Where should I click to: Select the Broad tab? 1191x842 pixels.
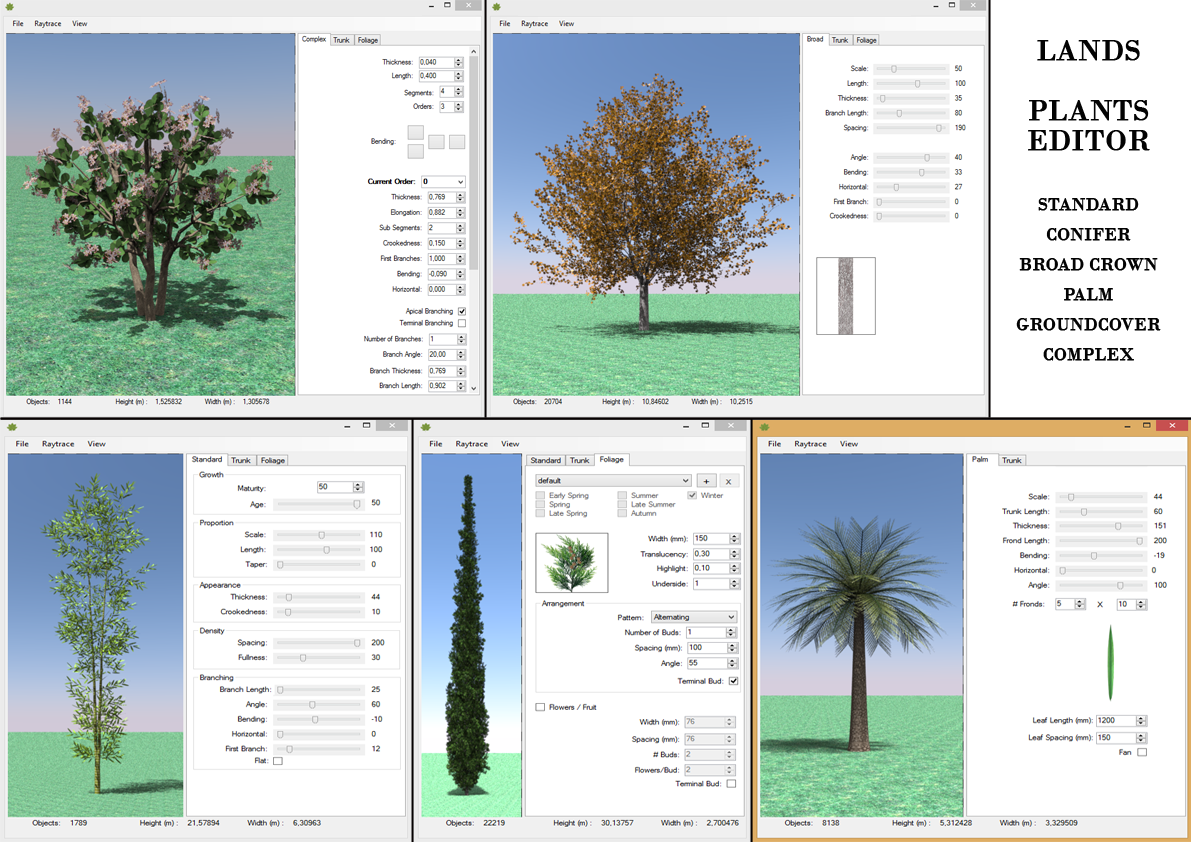[x=815, y=39]
